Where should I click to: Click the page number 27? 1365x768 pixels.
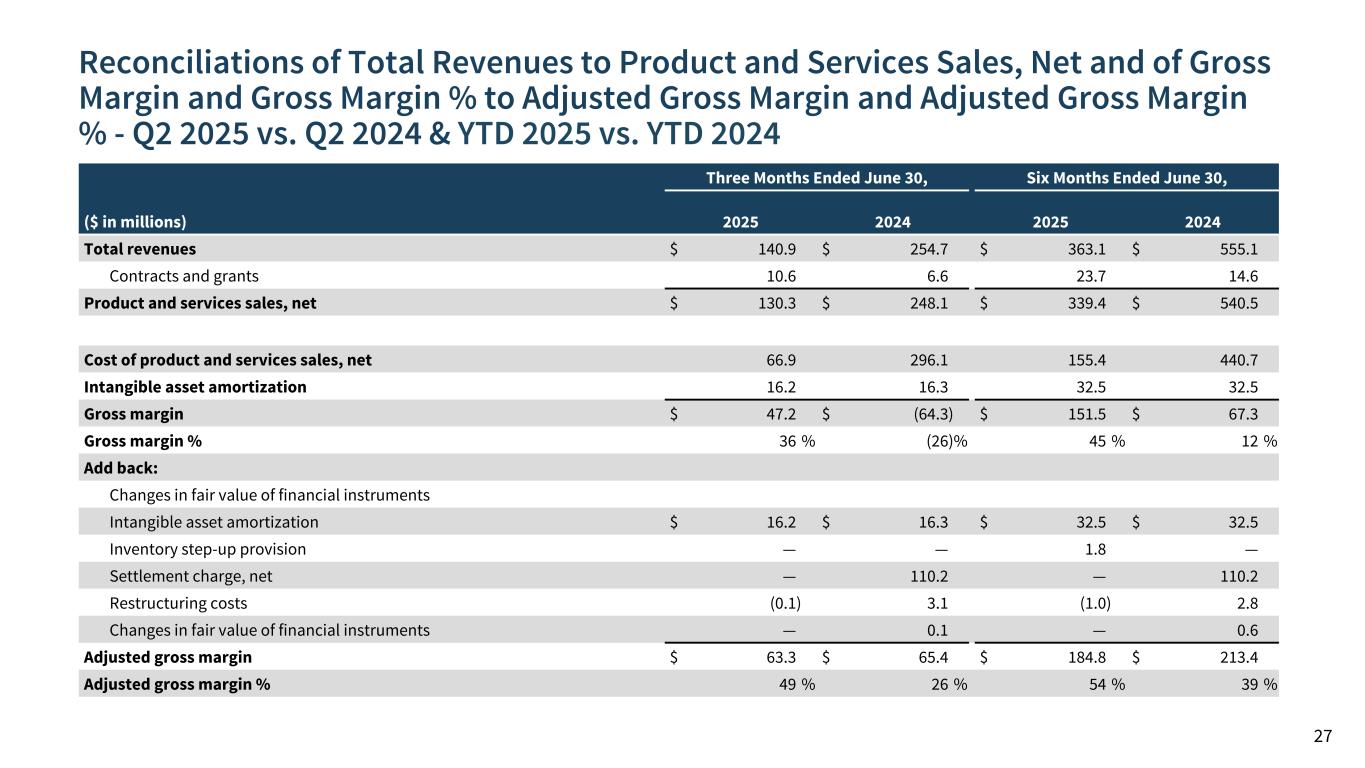coord(1322,737)
